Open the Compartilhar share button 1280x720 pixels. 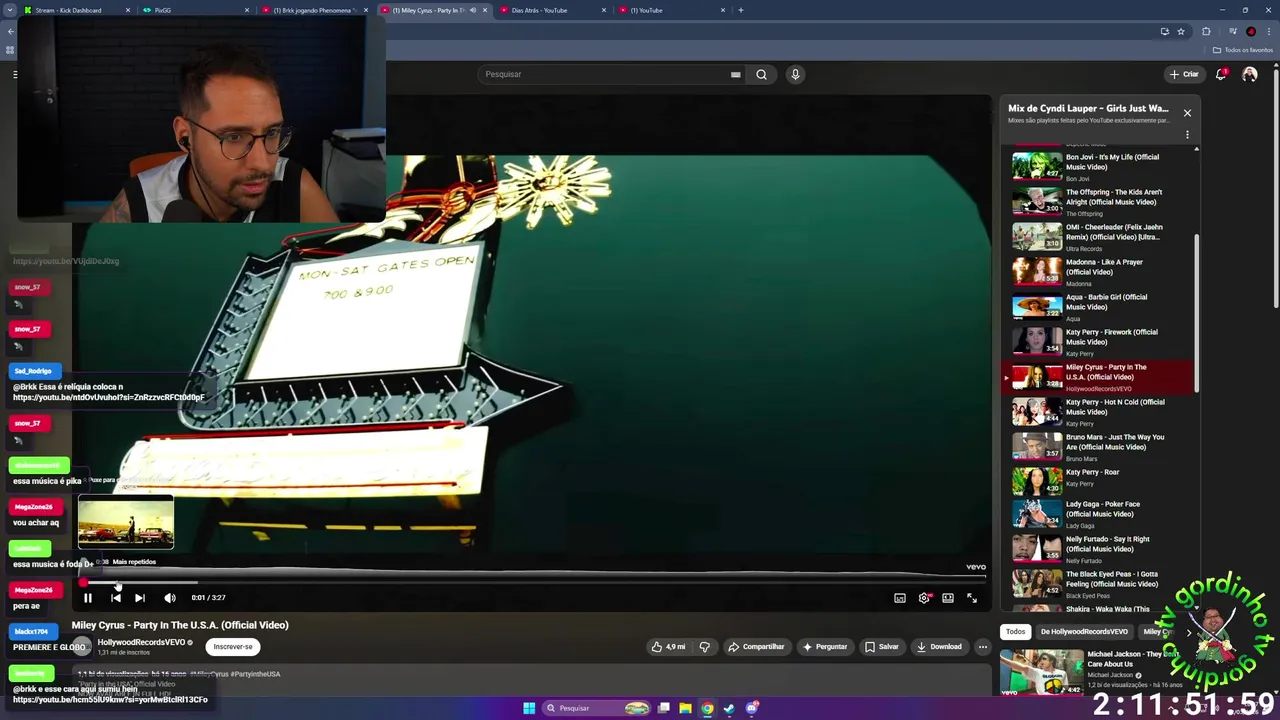pyautogui.click(x=756, y=647)
